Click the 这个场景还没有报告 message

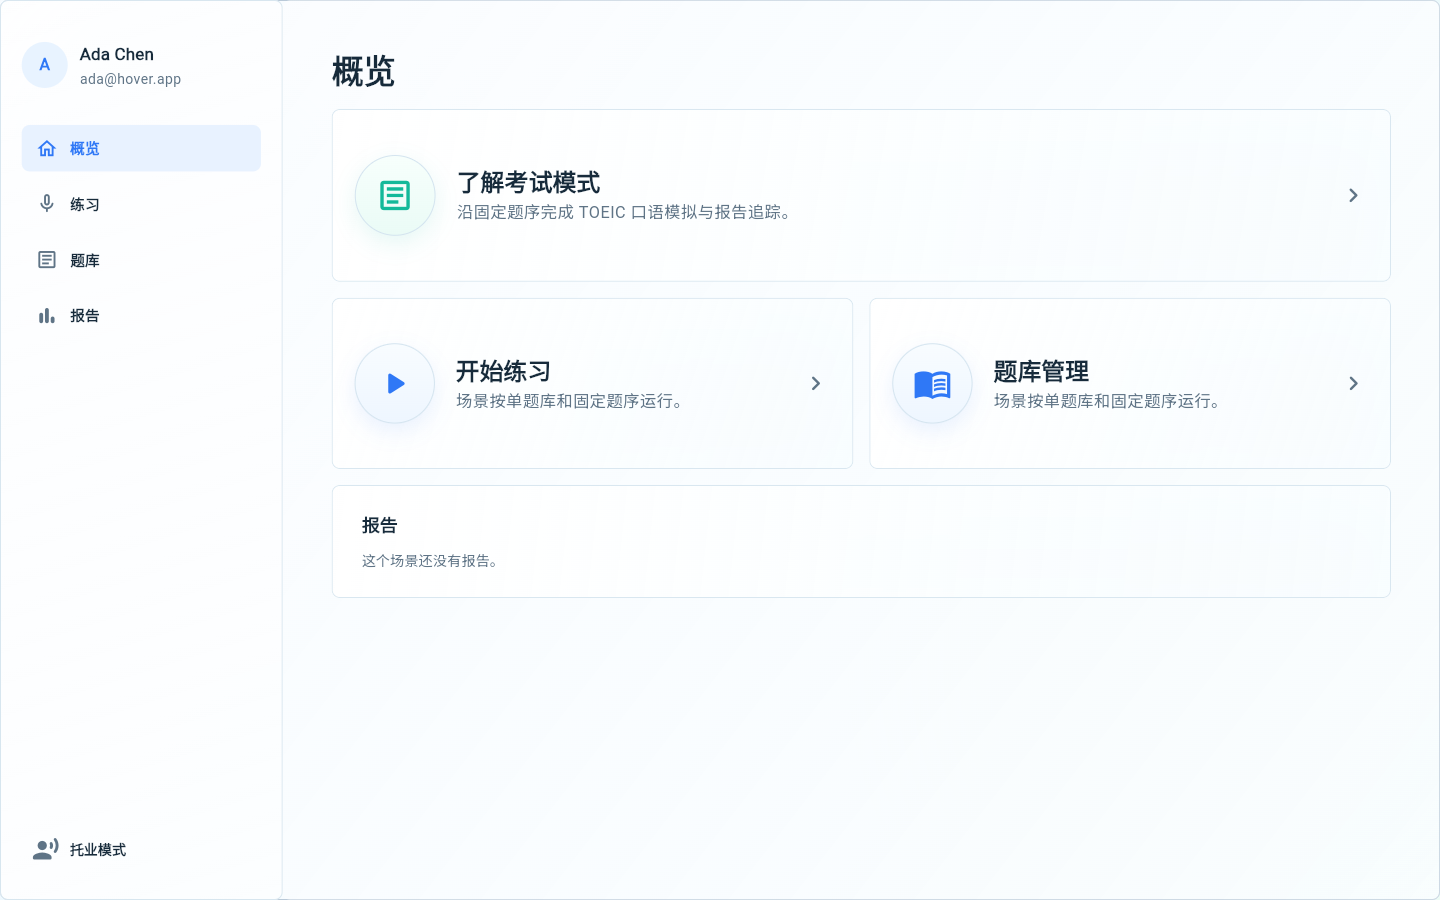click(431, 561)
